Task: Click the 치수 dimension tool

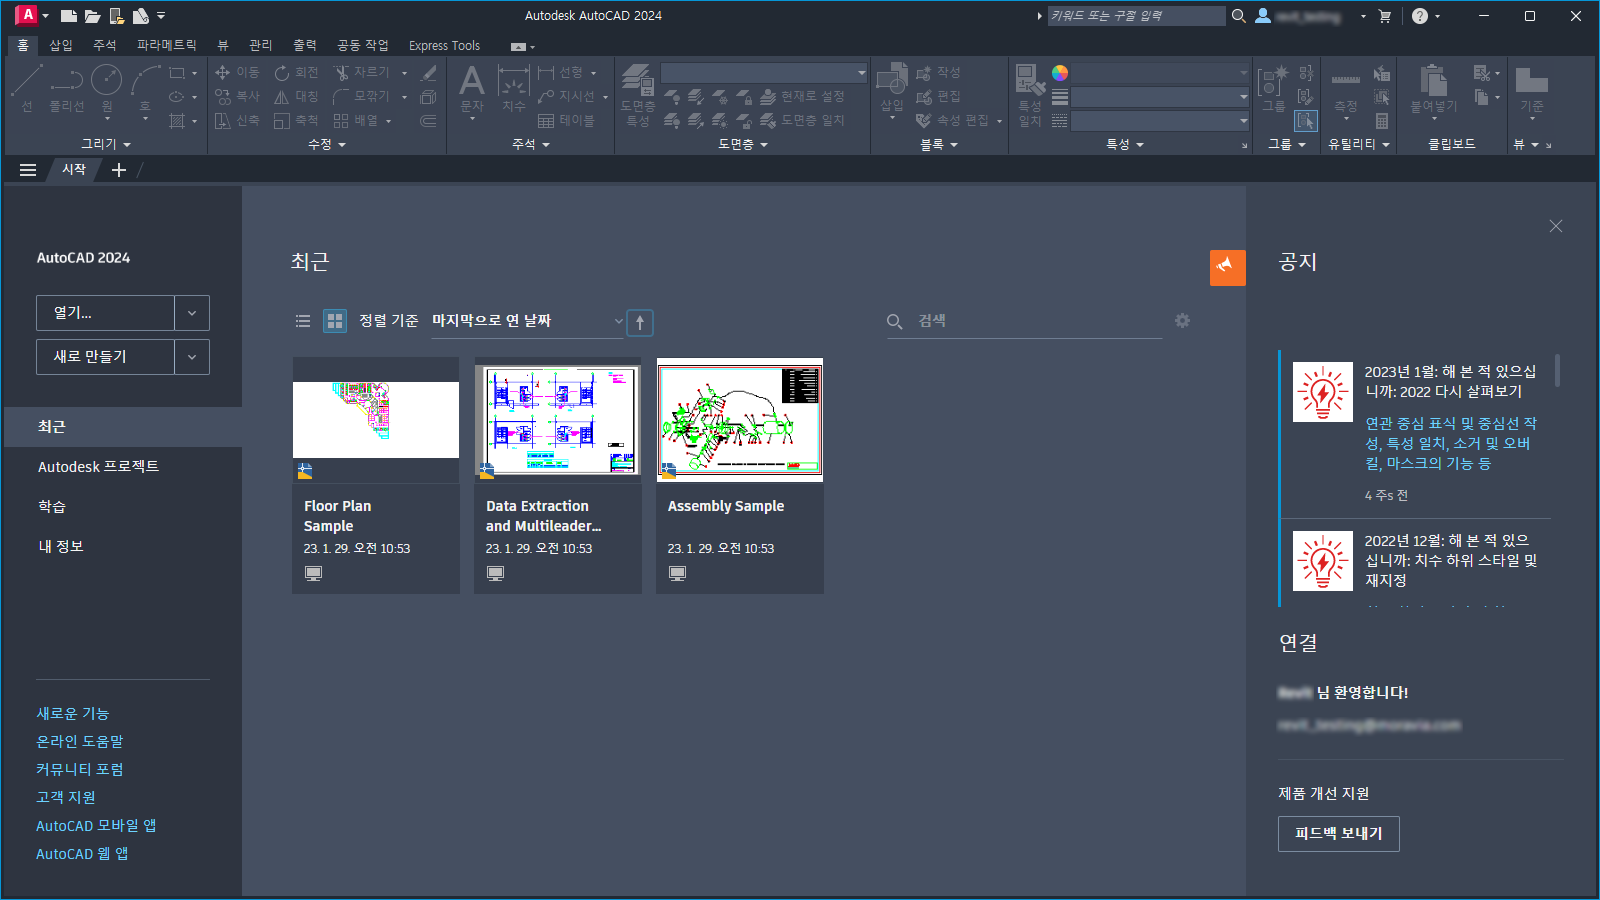Action: click(x=514, y=88)
